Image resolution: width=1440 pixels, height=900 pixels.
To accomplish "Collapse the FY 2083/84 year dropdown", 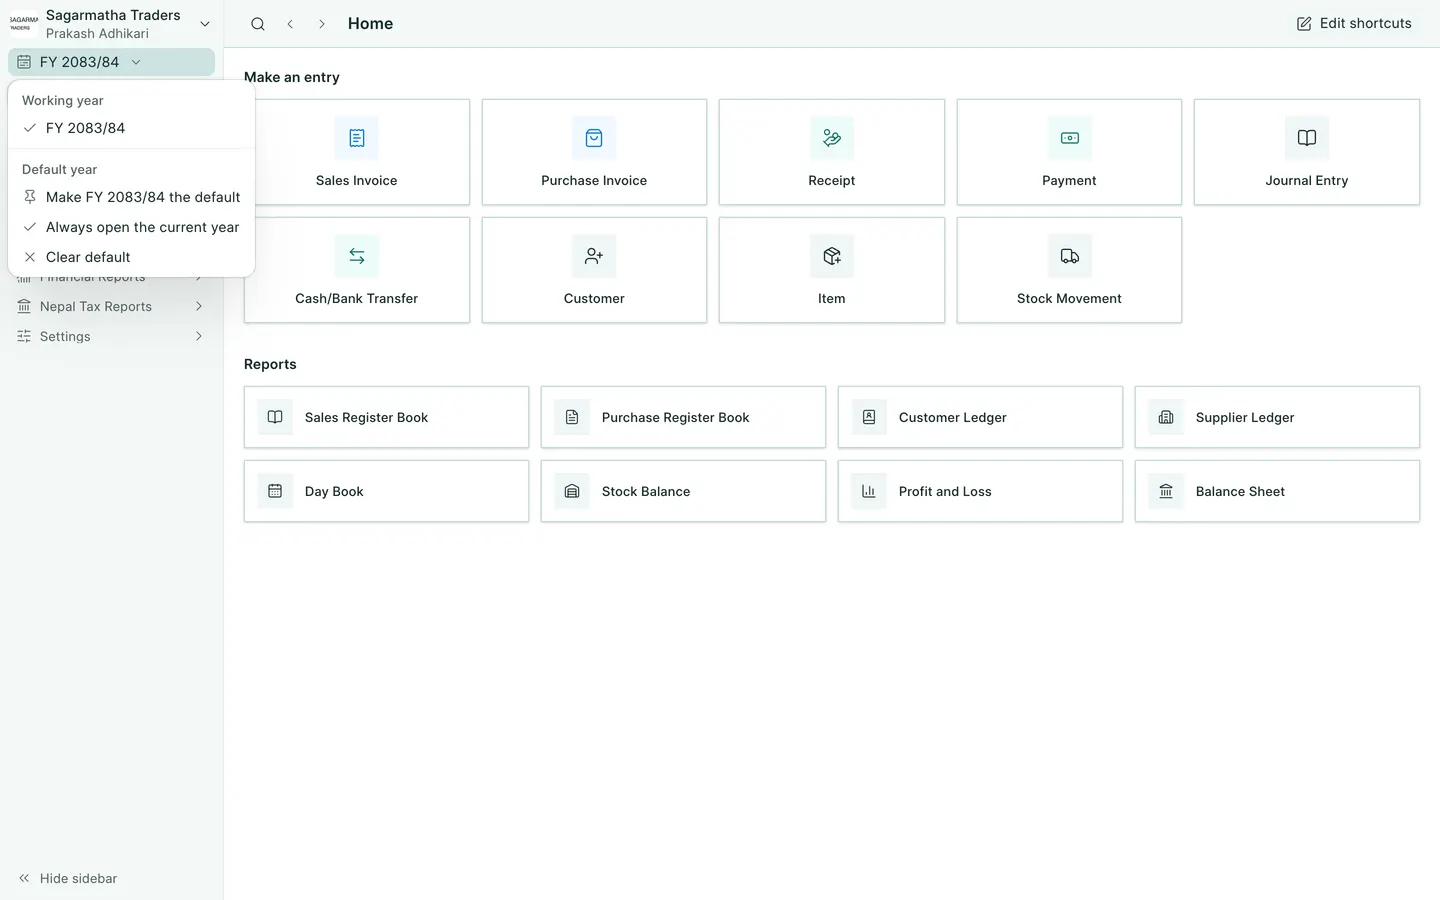I will [111, 62].
